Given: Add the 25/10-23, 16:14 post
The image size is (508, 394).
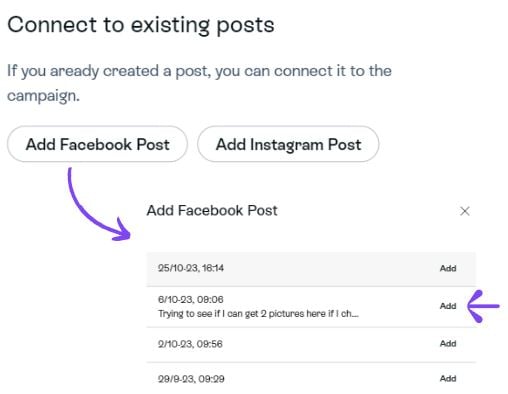Looking at the screenshot, I should (448, 268).
